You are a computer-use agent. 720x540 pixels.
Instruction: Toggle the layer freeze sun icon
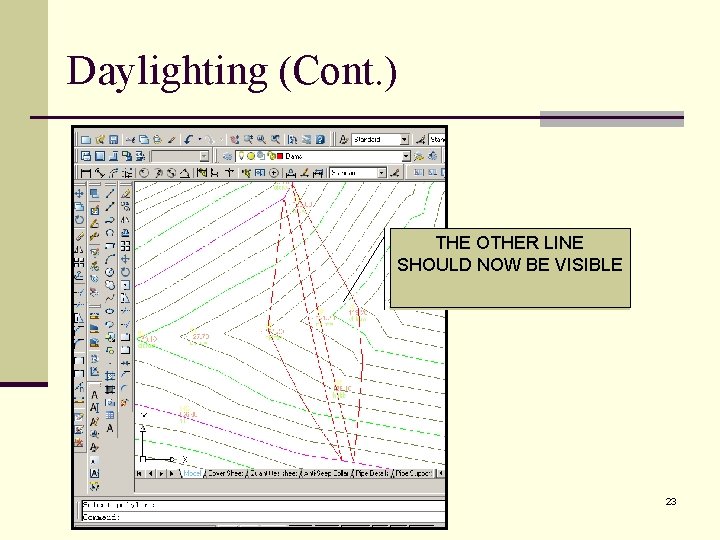pos(251,157)
